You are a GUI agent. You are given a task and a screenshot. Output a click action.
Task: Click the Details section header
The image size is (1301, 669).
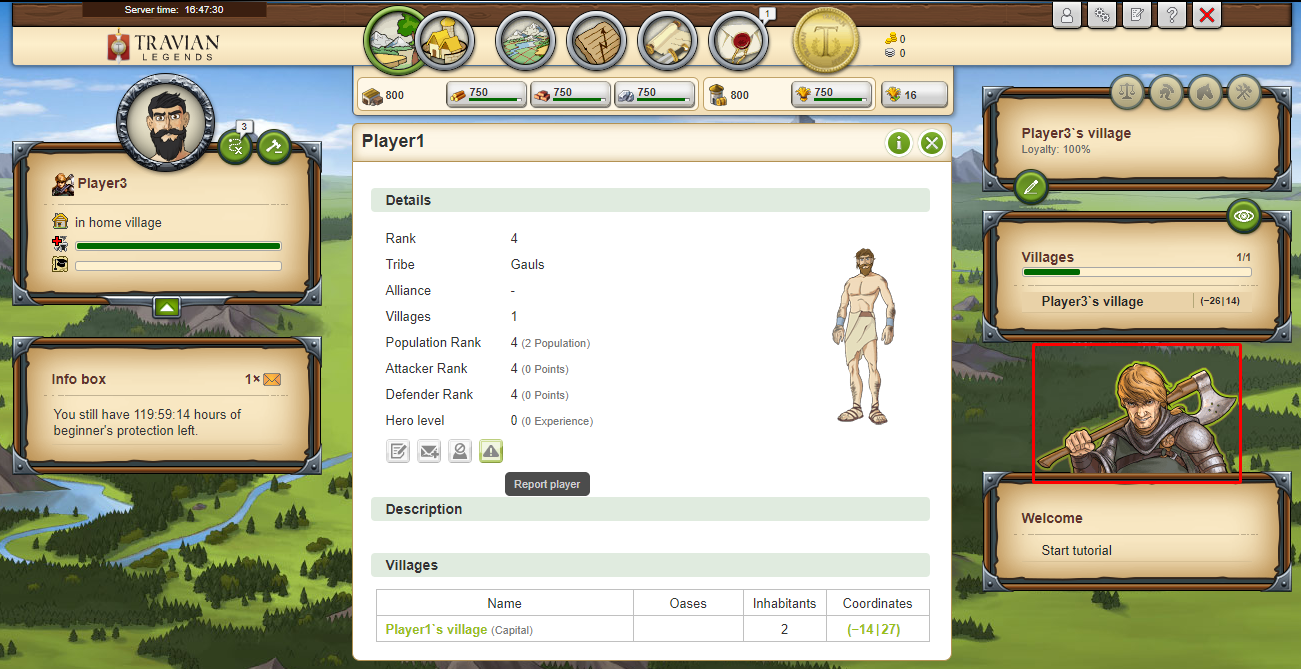[x=650, y=200]
